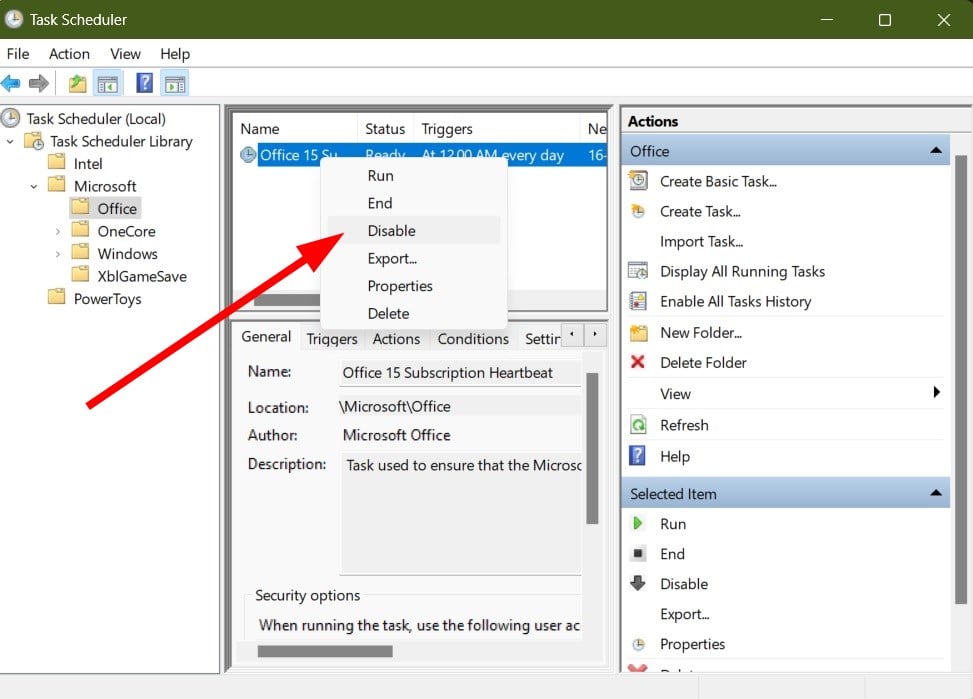Click the Display All Running Tasks icon
Viewport: 973px width, 699px height.
coord(638,271)
